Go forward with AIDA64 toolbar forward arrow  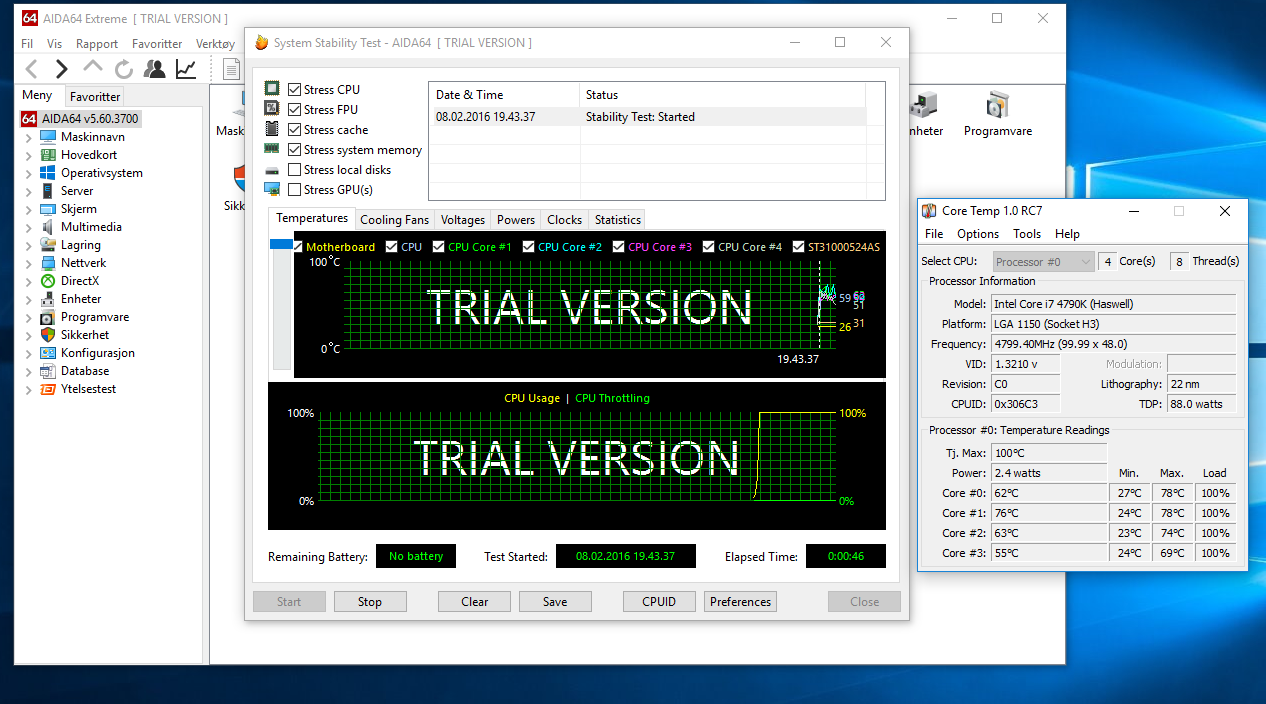(x=61, y=69)
